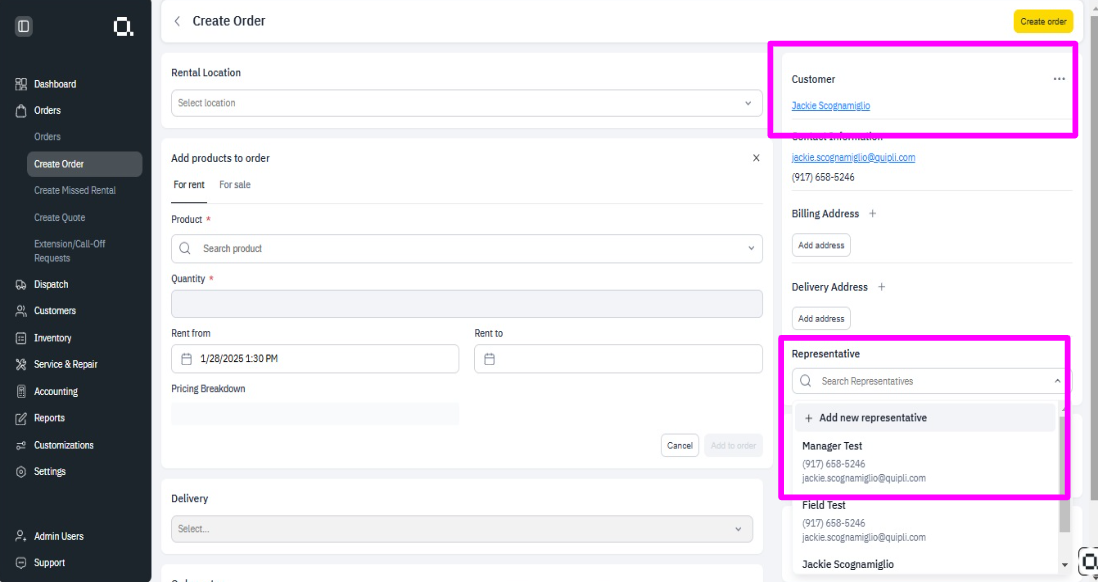Open the Jackie Scognamiglio customer link

pyautogui.click(x=831, y=106)
